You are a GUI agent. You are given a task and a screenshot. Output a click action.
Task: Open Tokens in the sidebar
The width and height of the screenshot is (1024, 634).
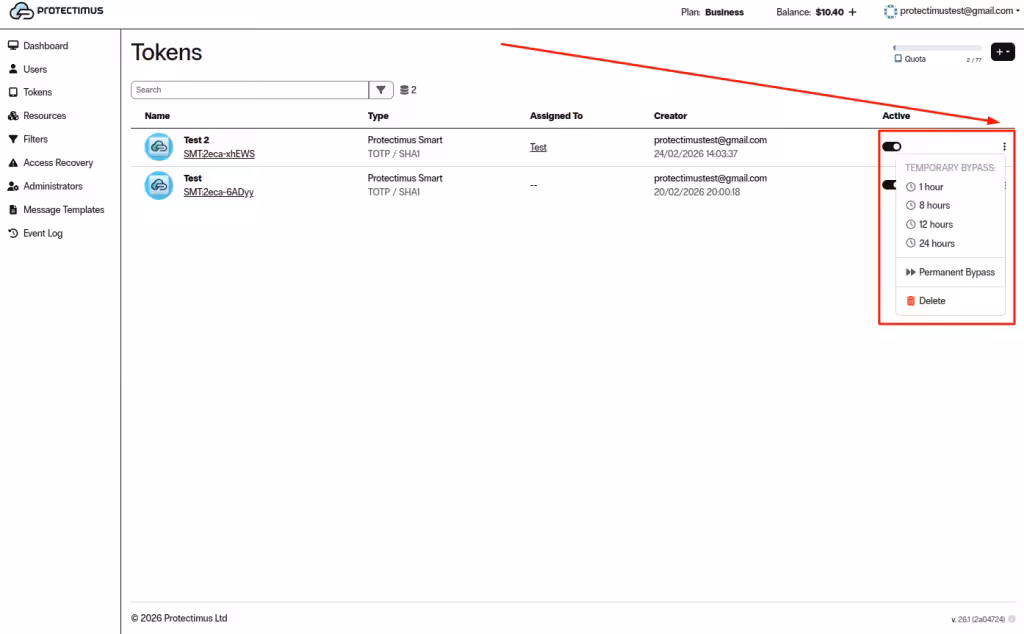click(x=37, y=92)
